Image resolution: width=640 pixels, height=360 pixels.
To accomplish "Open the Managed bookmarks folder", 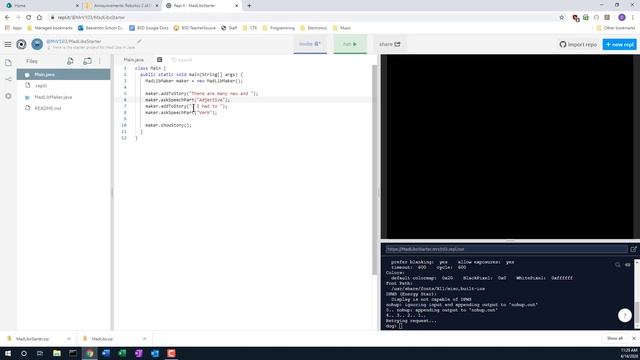I will (x=50, y=28).
